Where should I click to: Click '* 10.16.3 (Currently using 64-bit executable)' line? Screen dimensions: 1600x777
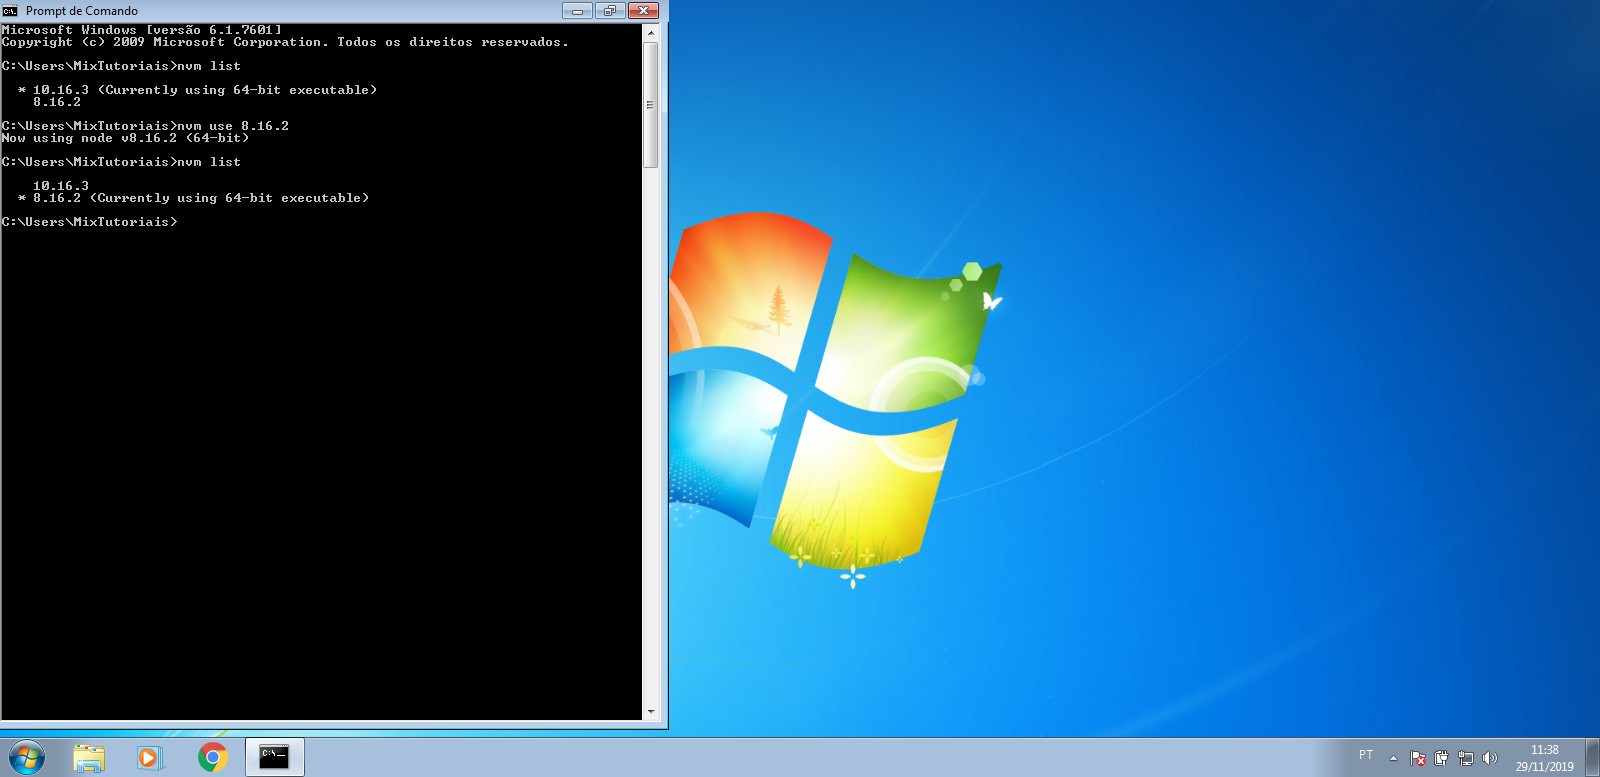197,90
